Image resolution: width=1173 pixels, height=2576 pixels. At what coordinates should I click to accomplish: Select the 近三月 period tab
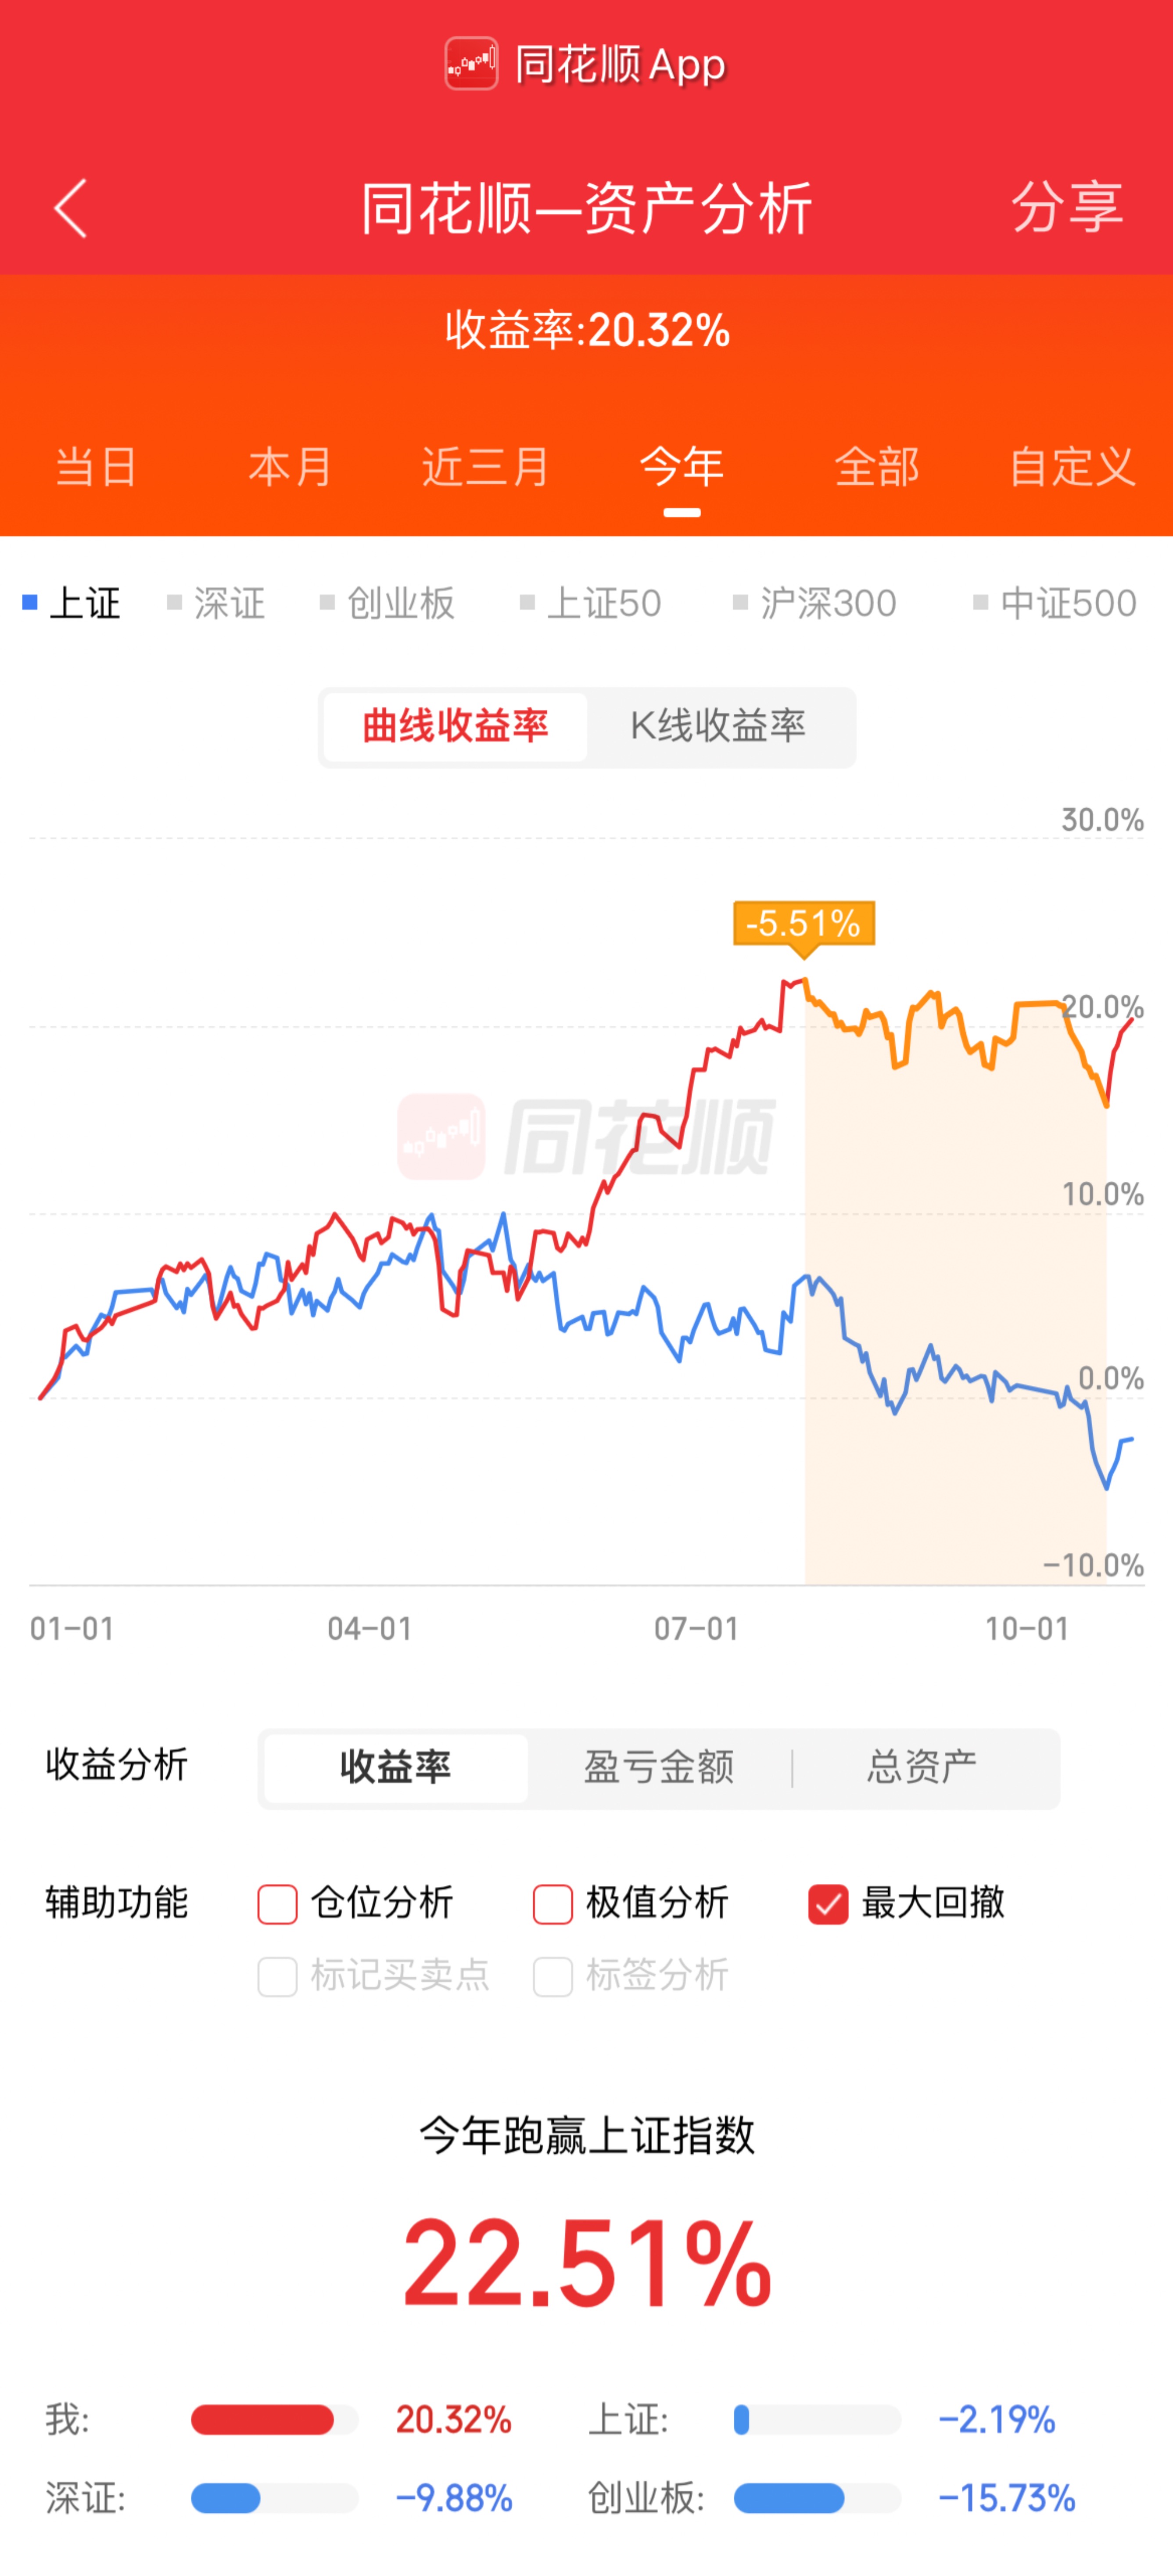coord(485,467)
